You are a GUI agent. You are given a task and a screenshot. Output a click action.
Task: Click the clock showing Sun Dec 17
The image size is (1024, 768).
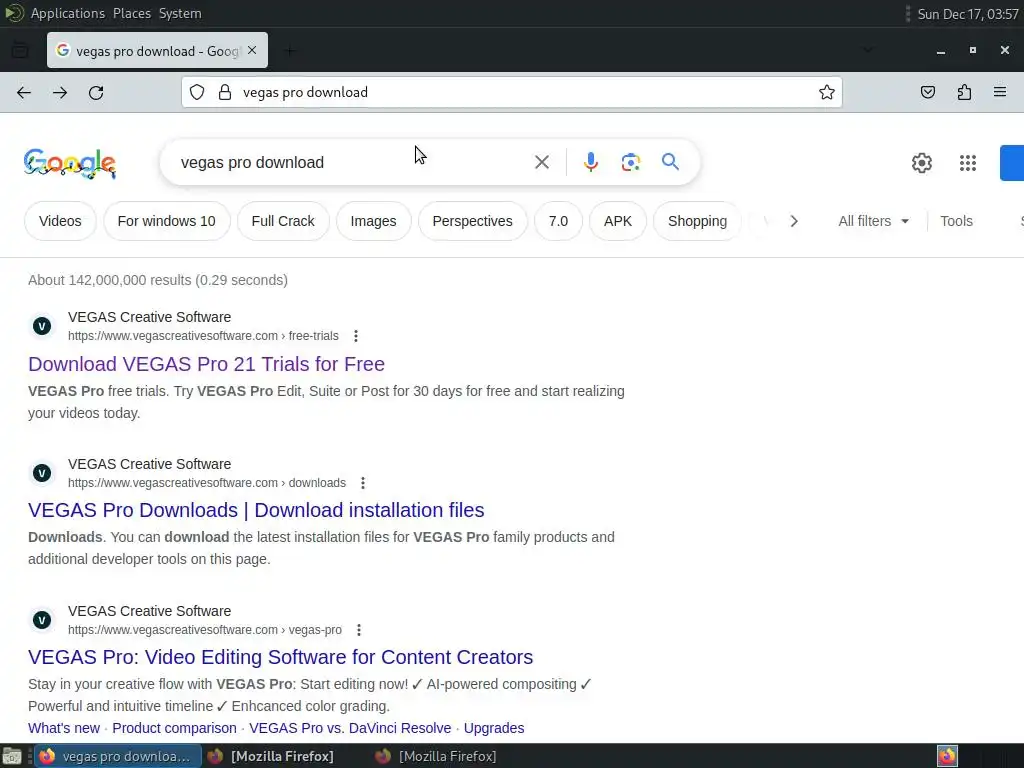click(x=968, y=14)
